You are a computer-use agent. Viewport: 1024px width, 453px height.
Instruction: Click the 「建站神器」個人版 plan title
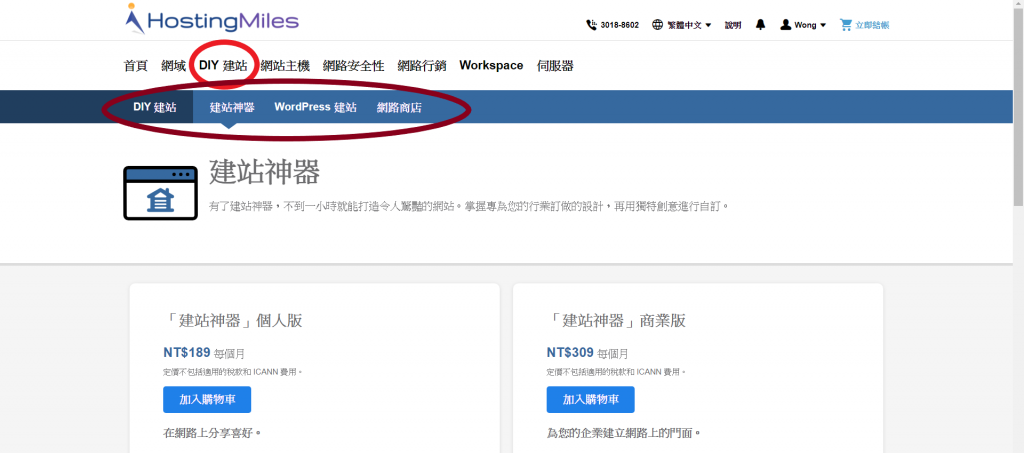[232, 320]
